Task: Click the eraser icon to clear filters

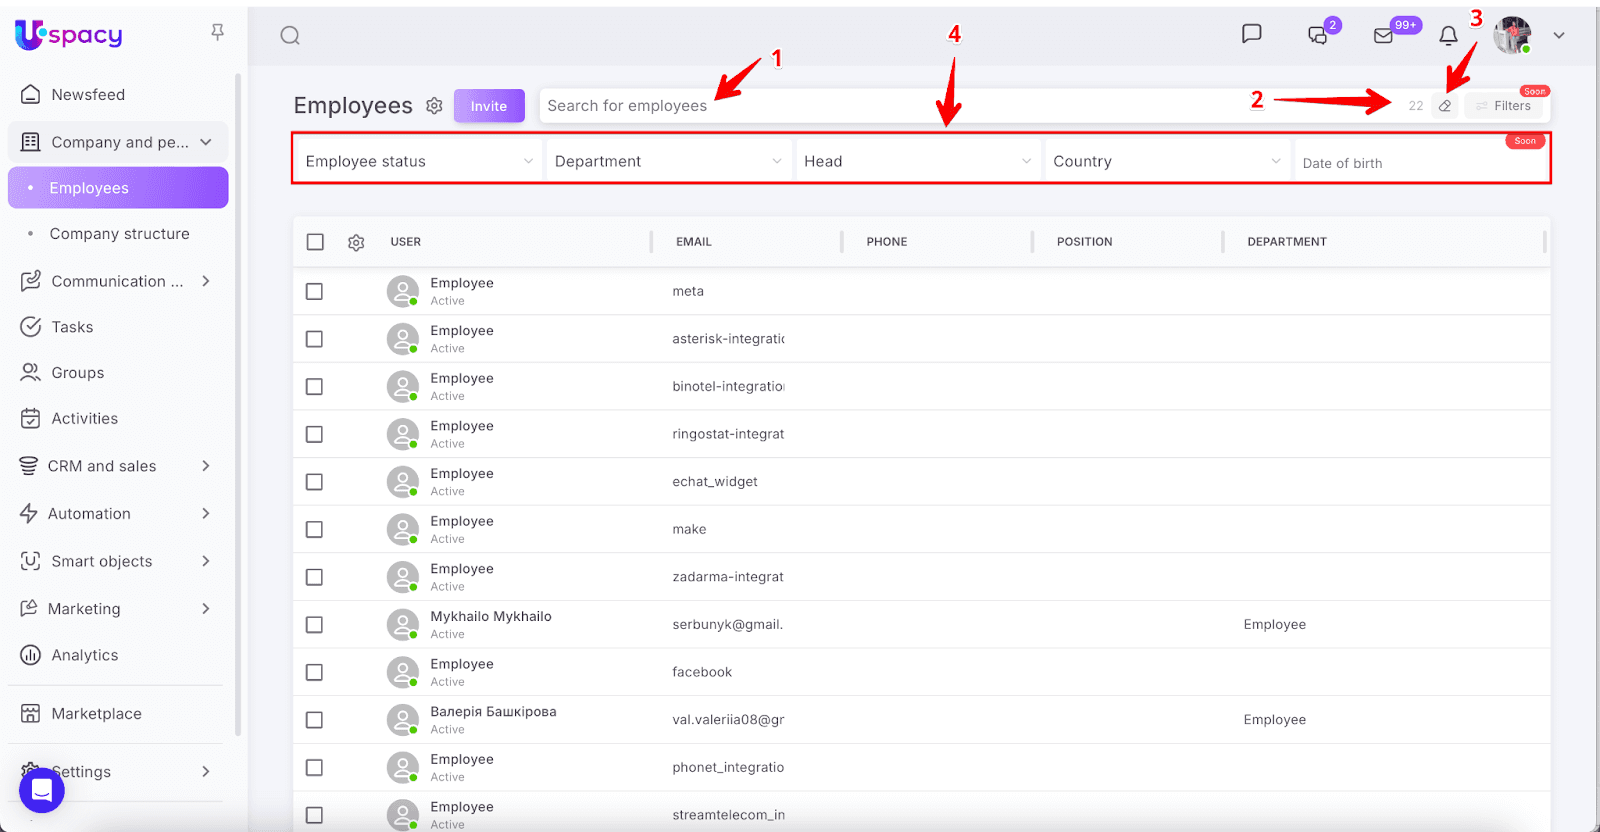Action: [1445, 106]
